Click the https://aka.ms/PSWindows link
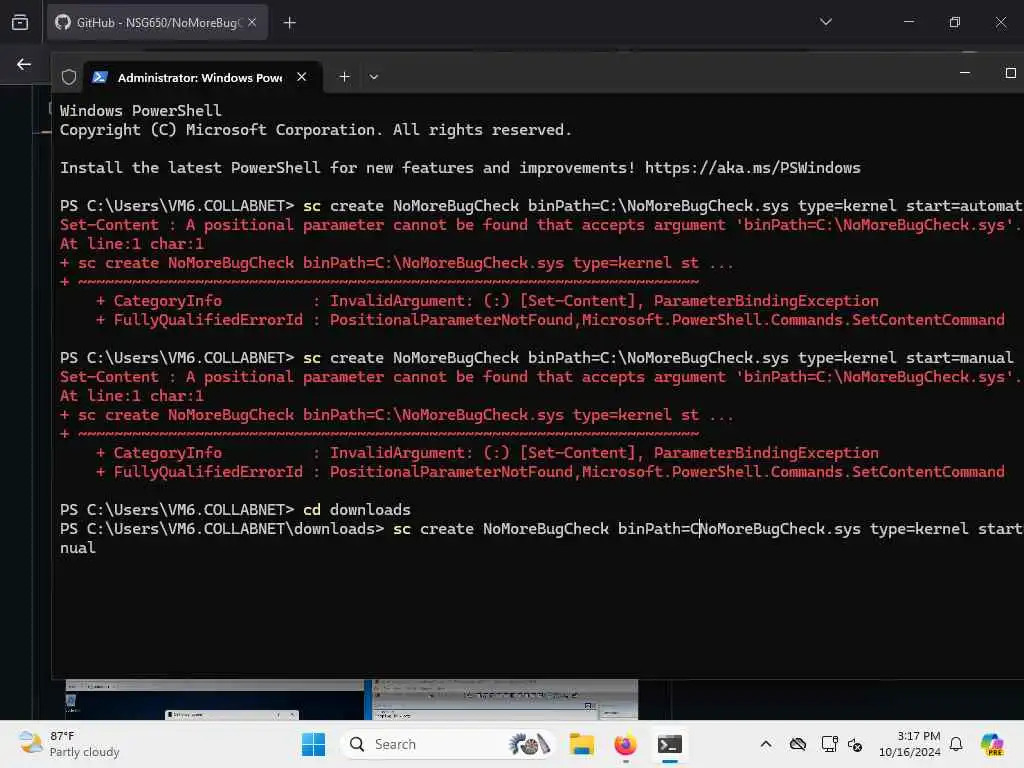 752,168
